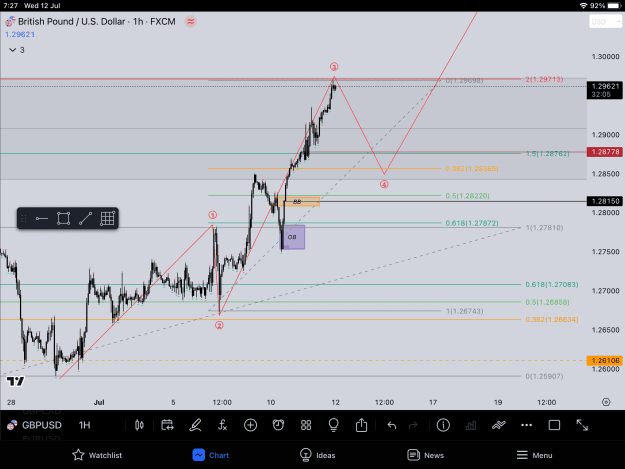Select the orange 1.26106 price label
Viewport: 625px width, 469px height.
(605, 361)
